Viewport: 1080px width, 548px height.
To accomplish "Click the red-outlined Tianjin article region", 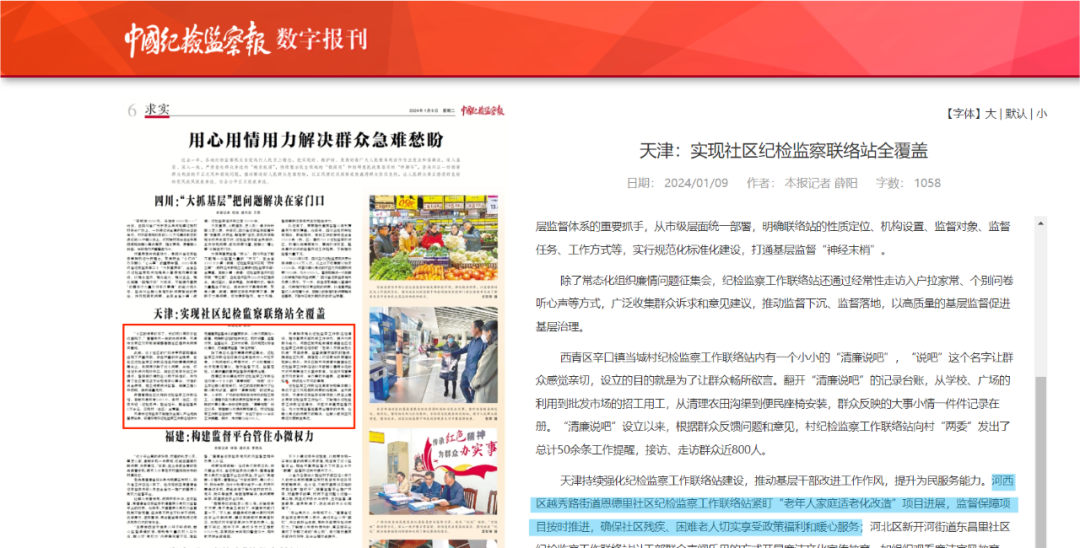I will [239, 377].
